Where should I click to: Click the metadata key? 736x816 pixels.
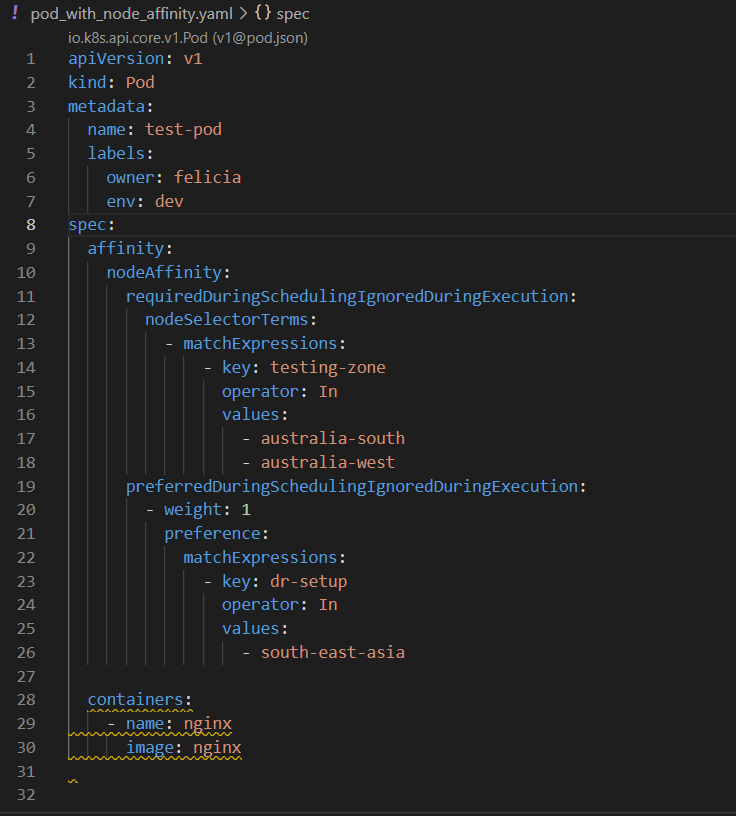click(x=107, y=106)
